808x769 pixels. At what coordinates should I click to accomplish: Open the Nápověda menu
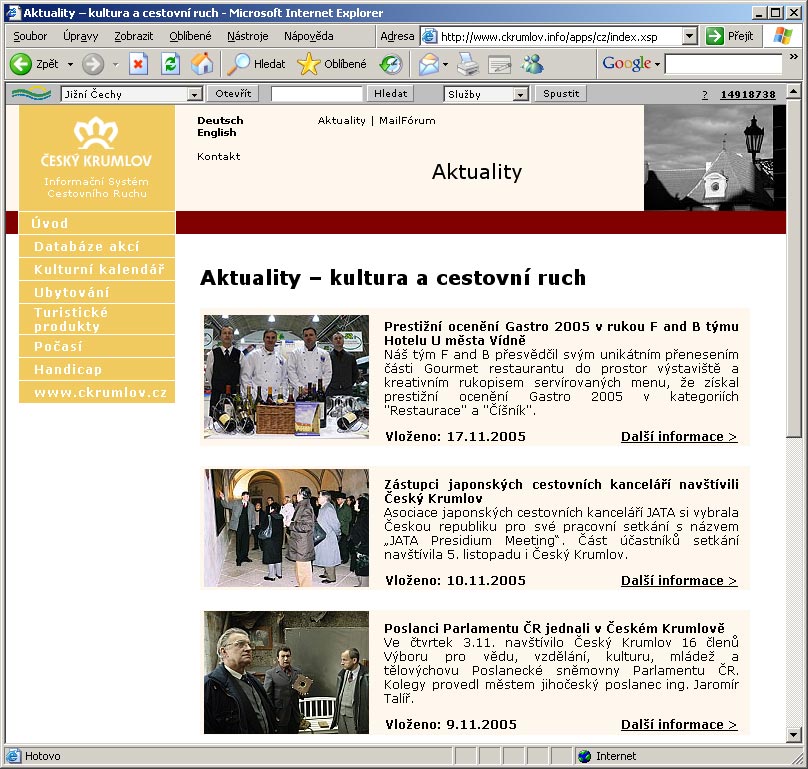click(309, 36)
